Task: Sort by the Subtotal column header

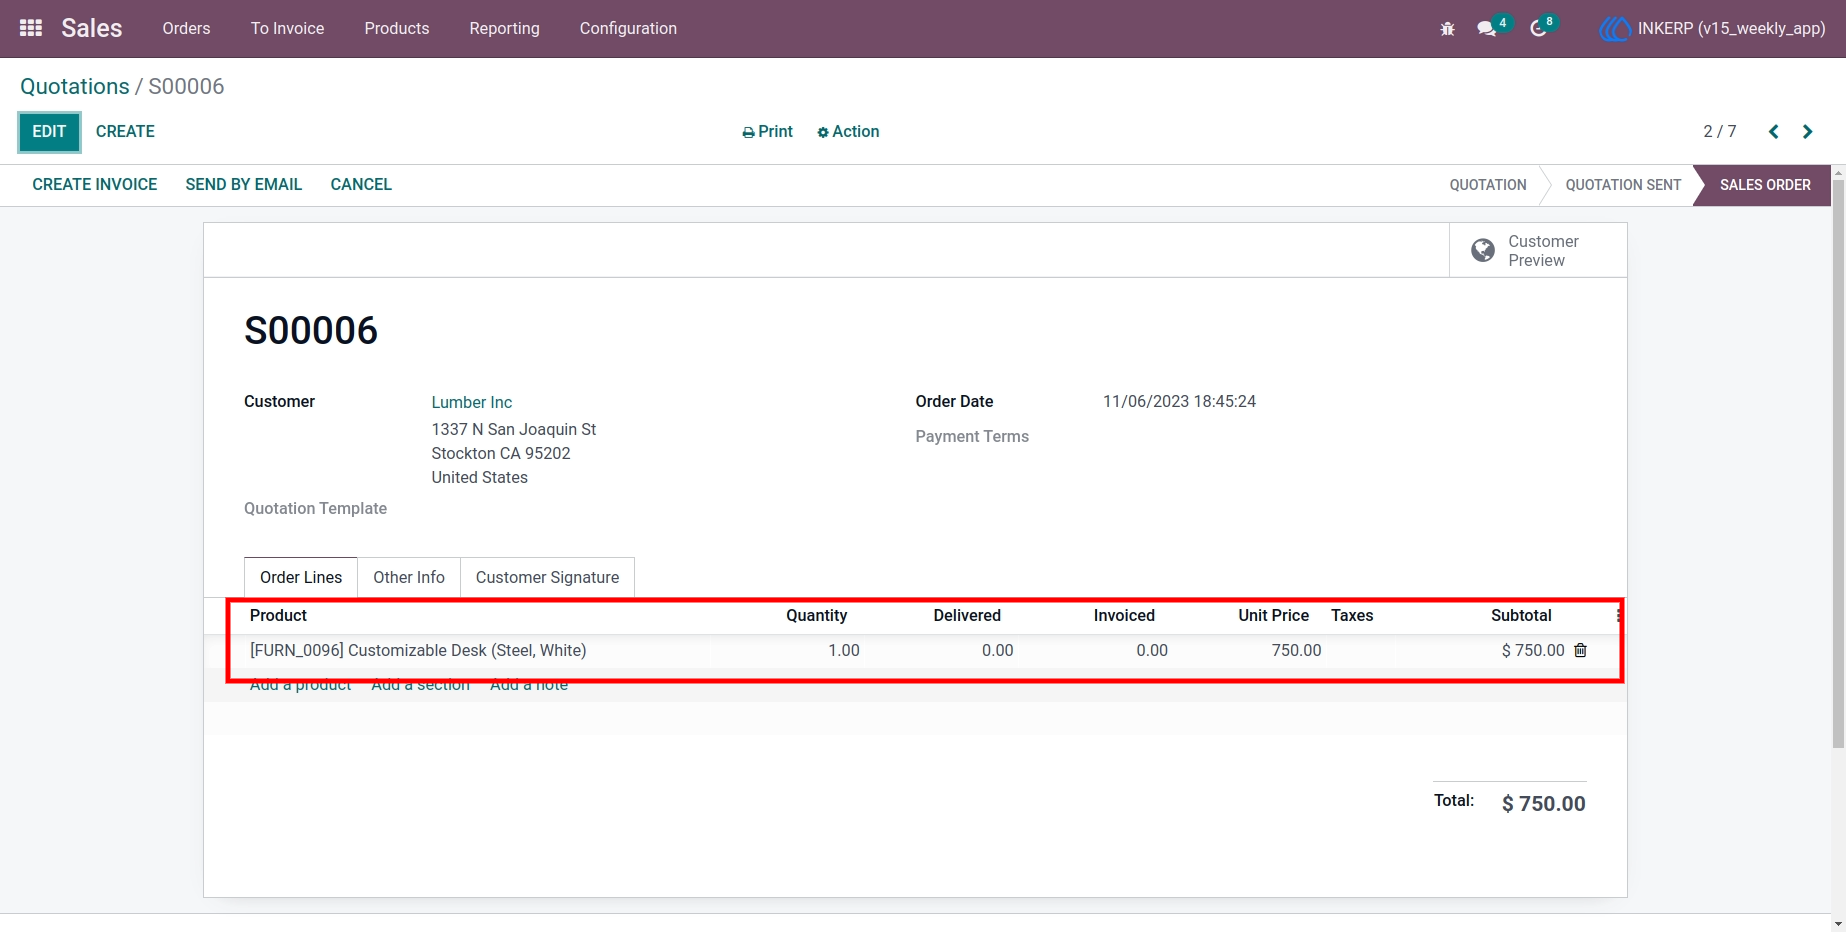Action: 1521,616
